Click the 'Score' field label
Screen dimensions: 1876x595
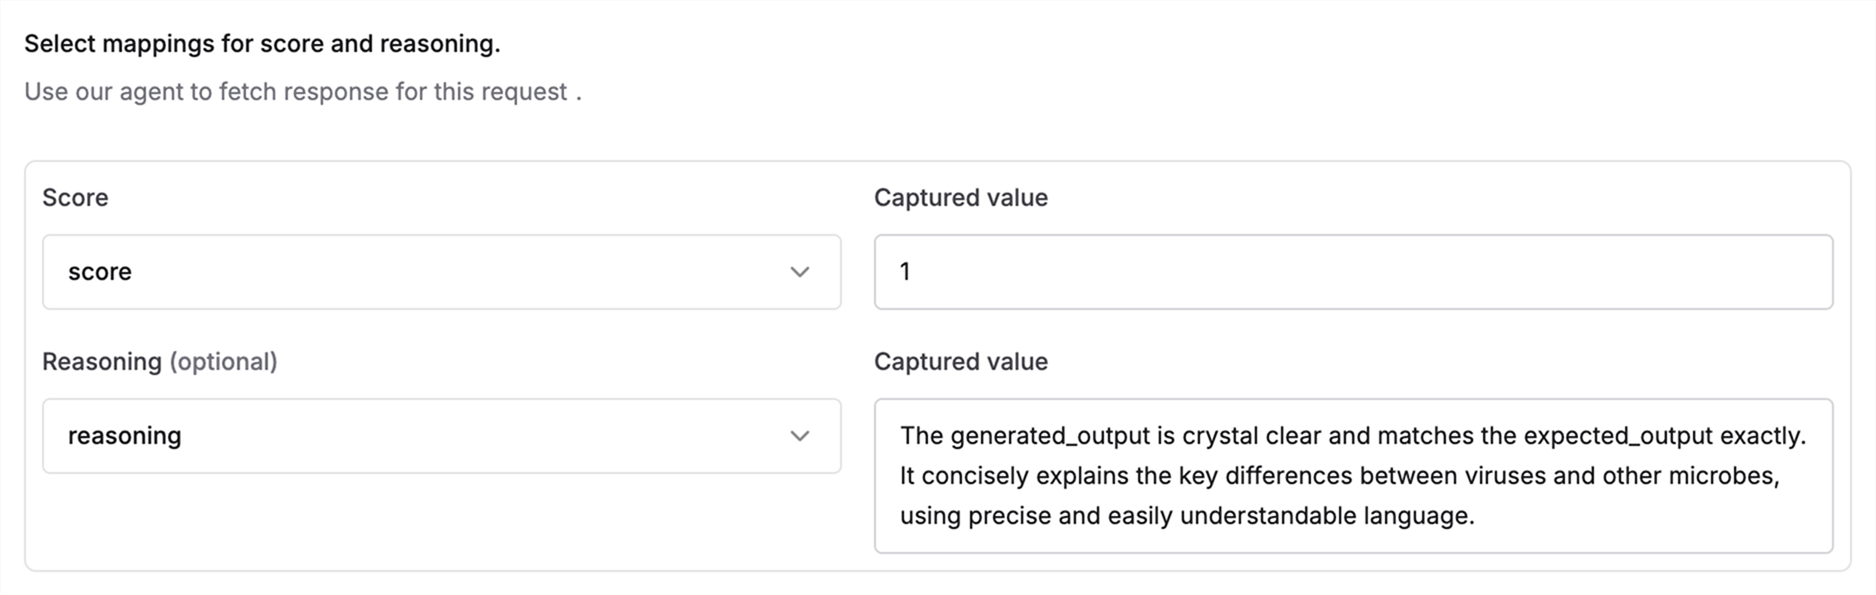point(75,197)
